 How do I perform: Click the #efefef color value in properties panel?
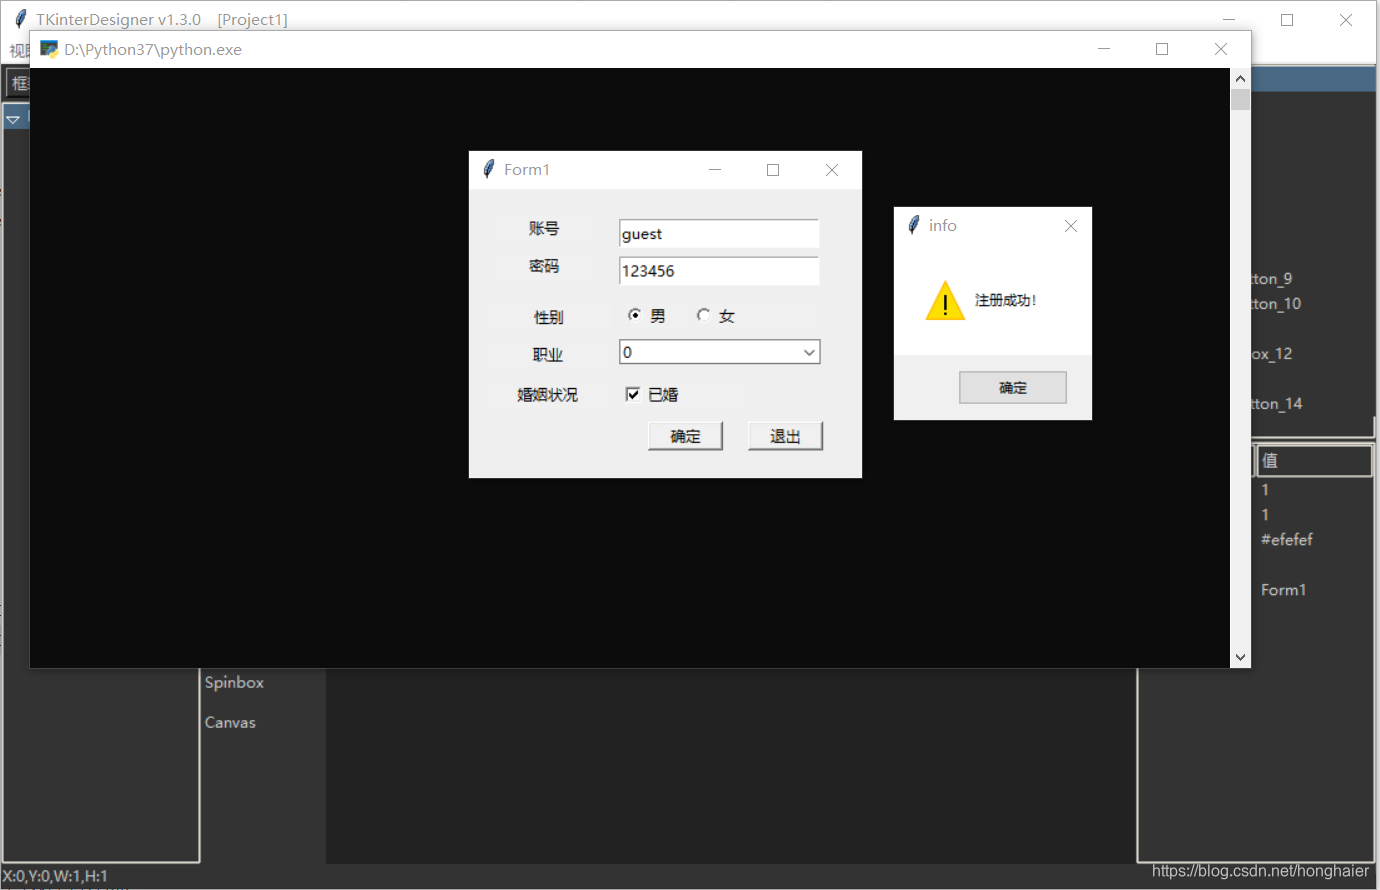pos(1286,539)
